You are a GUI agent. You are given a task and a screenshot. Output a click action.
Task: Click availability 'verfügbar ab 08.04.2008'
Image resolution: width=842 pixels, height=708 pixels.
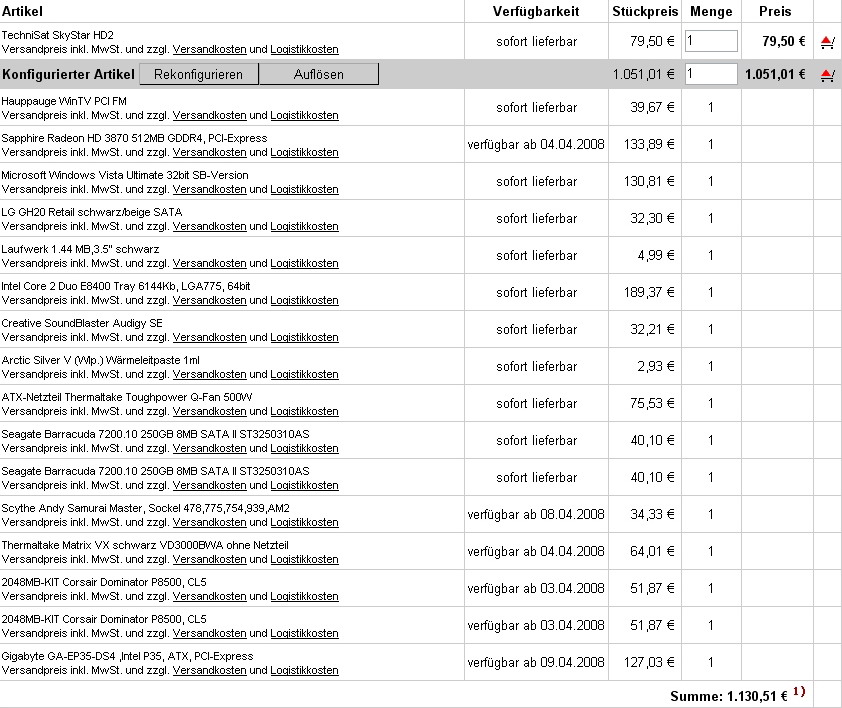536,515
